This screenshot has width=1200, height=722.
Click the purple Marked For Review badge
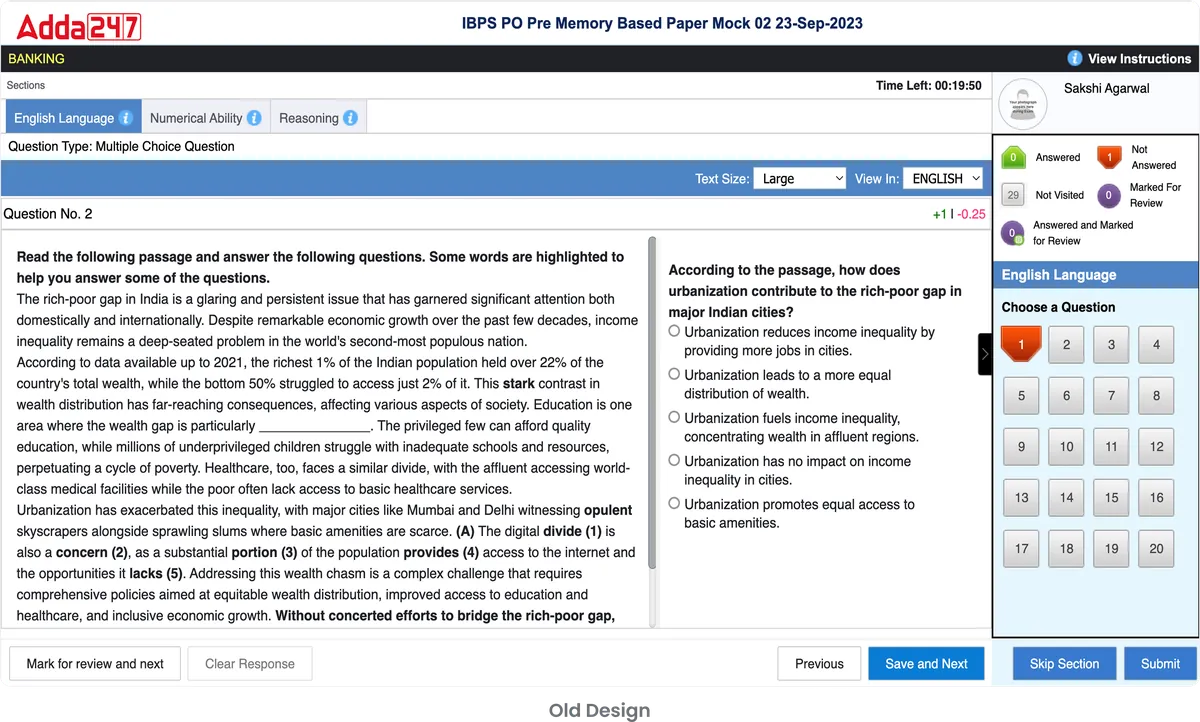tap(1109, 195)
